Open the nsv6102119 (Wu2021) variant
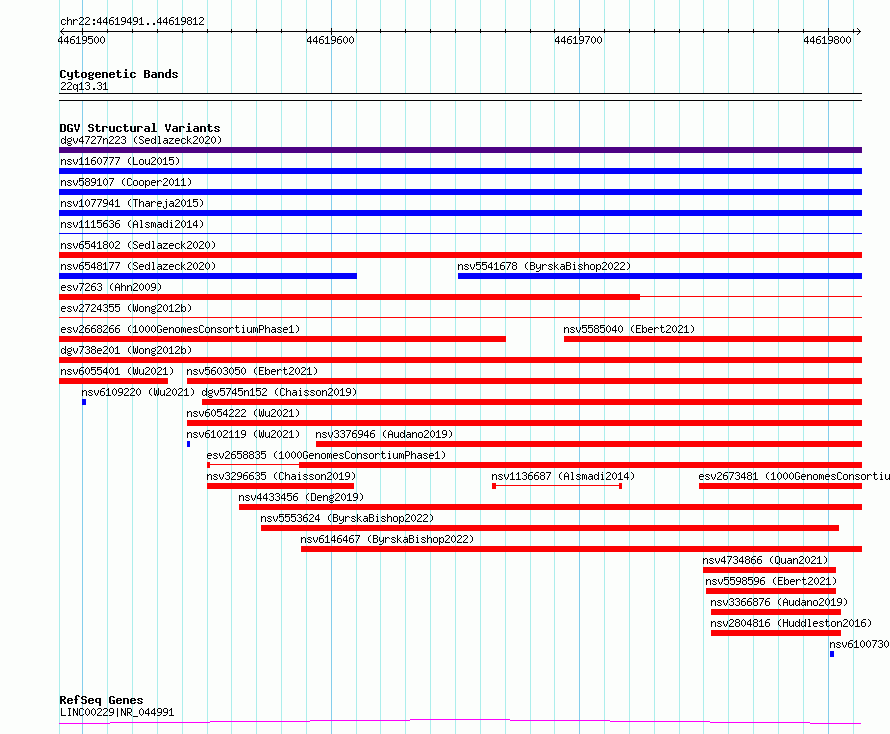 click(x=243, y=434)
